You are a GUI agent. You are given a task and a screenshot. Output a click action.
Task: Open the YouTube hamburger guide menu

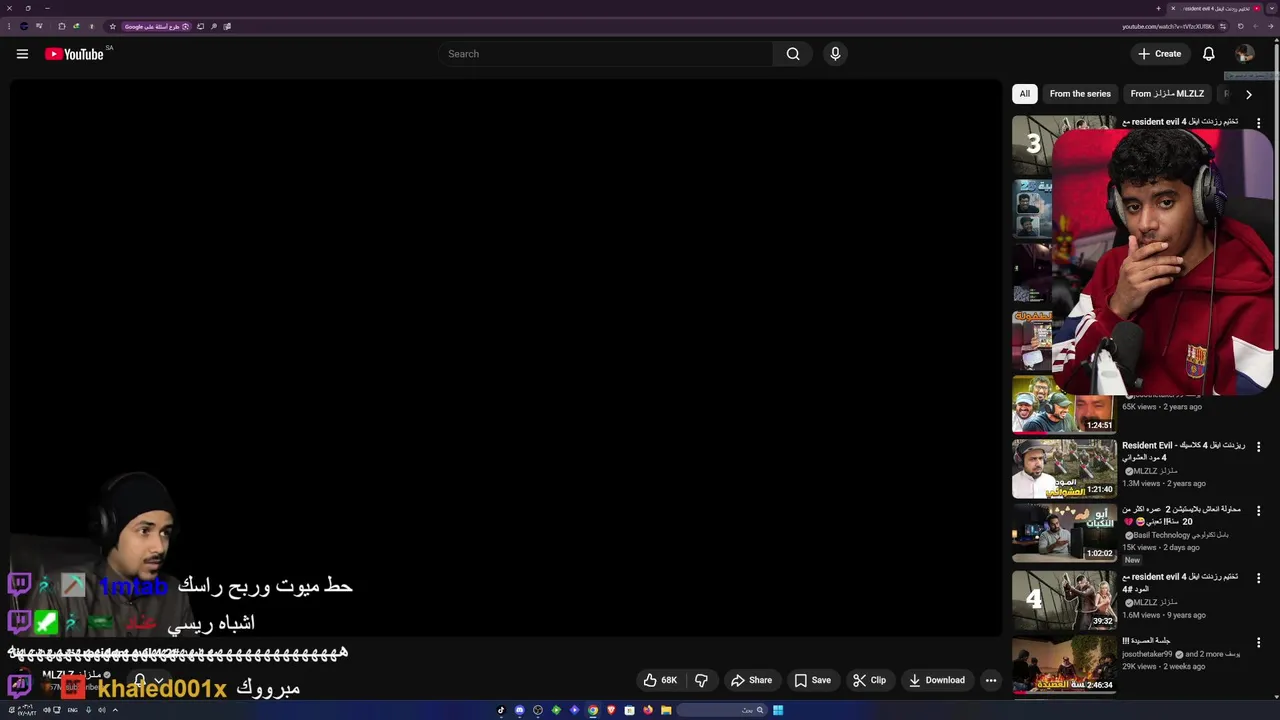click(22, 54)
